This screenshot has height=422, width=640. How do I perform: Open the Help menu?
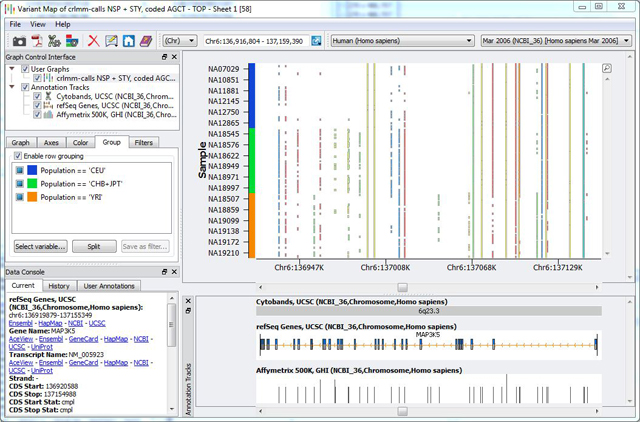click(x=63, y=24)
